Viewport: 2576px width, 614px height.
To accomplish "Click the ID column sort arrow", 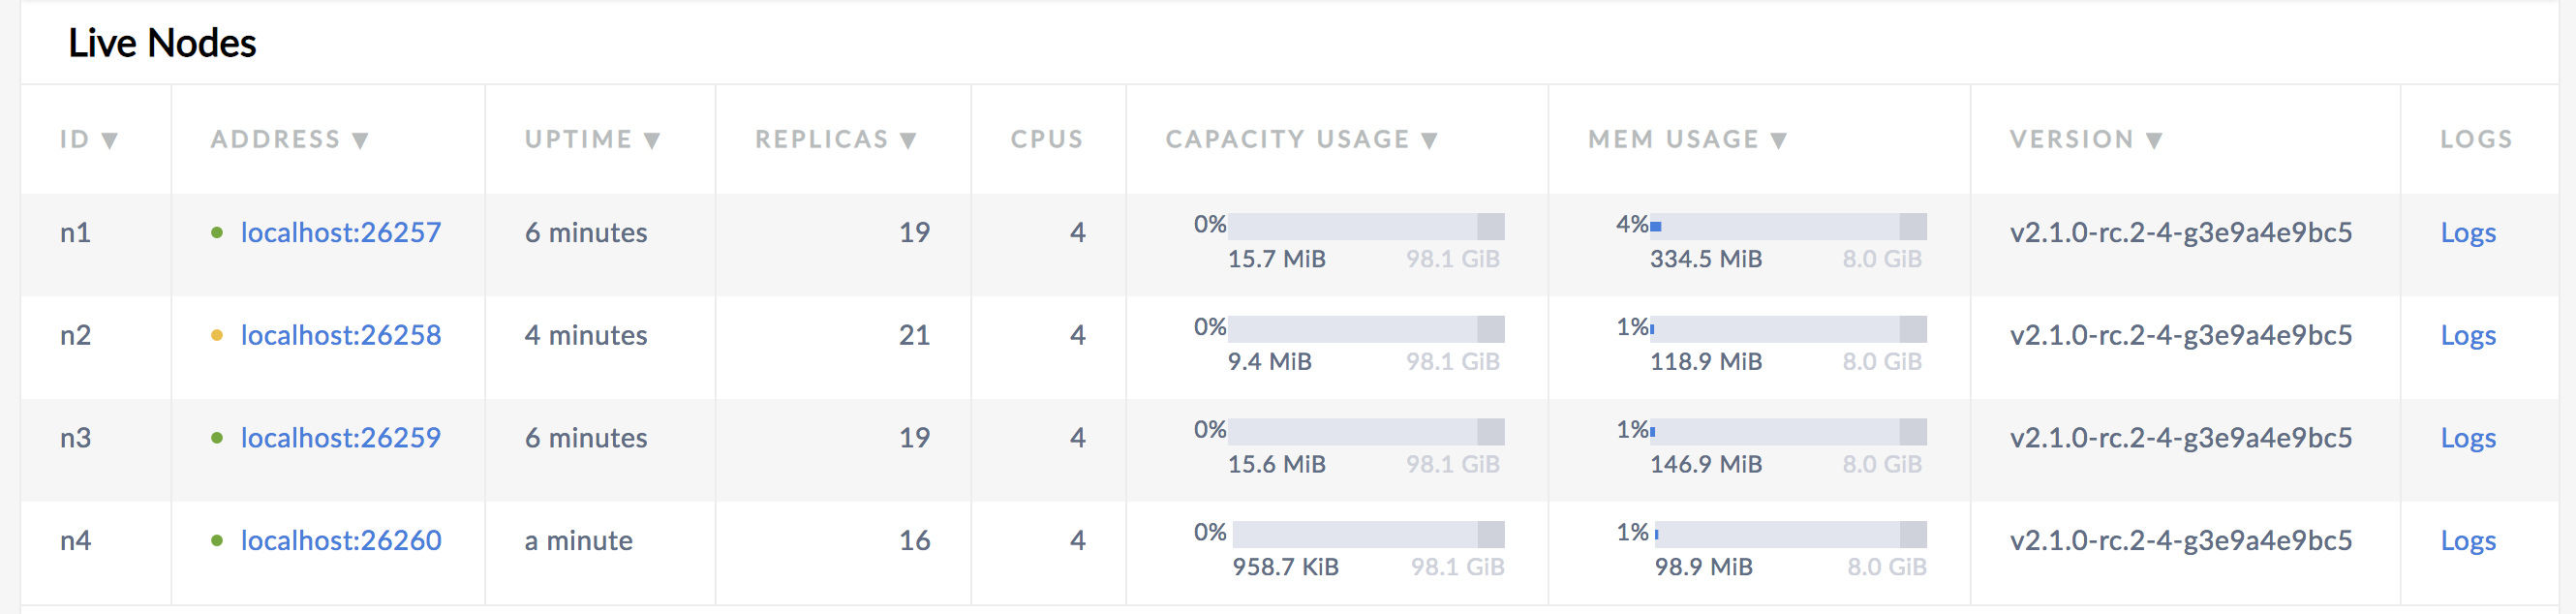I will tap(110, 141).
